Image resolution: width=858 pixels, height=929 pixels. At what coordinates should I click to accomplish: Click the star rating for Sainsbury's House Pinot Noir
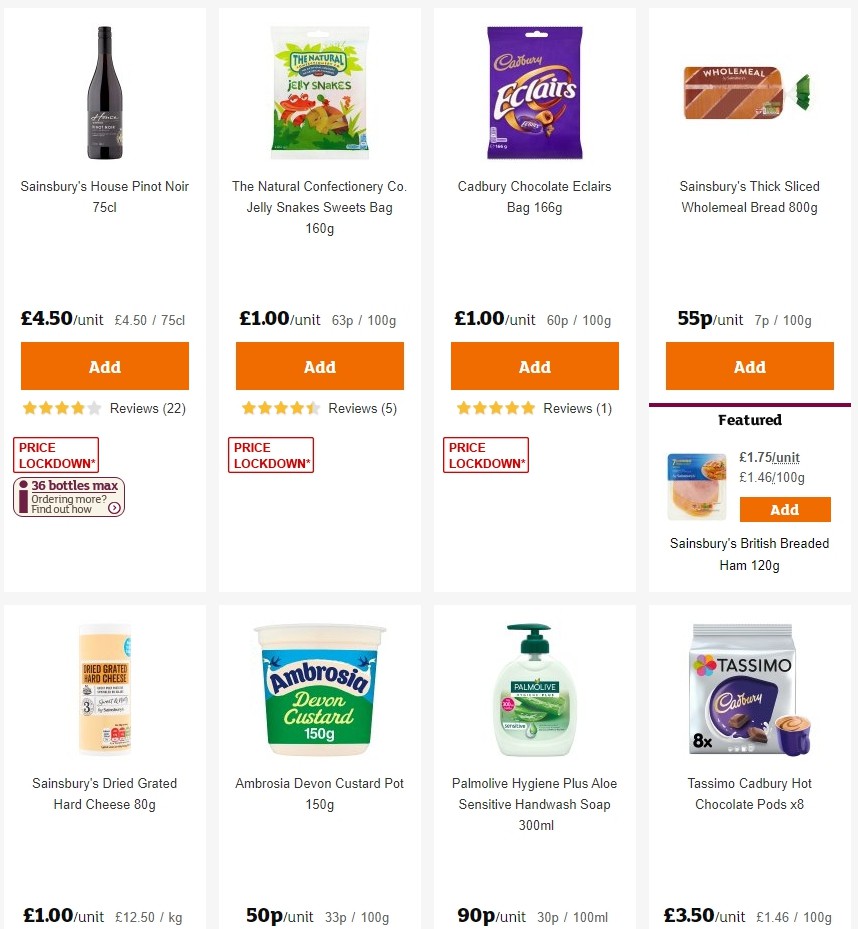pyautogui.click(x=60, y=408)
